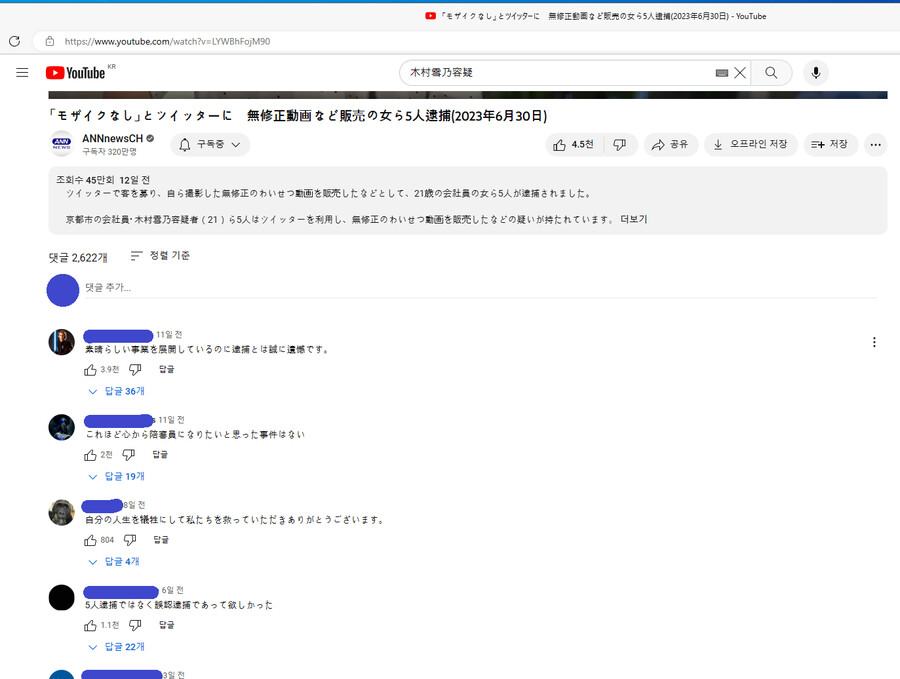Click comment count text 댓글 2,622개
The image size is (900, 679).
[78, 258]
